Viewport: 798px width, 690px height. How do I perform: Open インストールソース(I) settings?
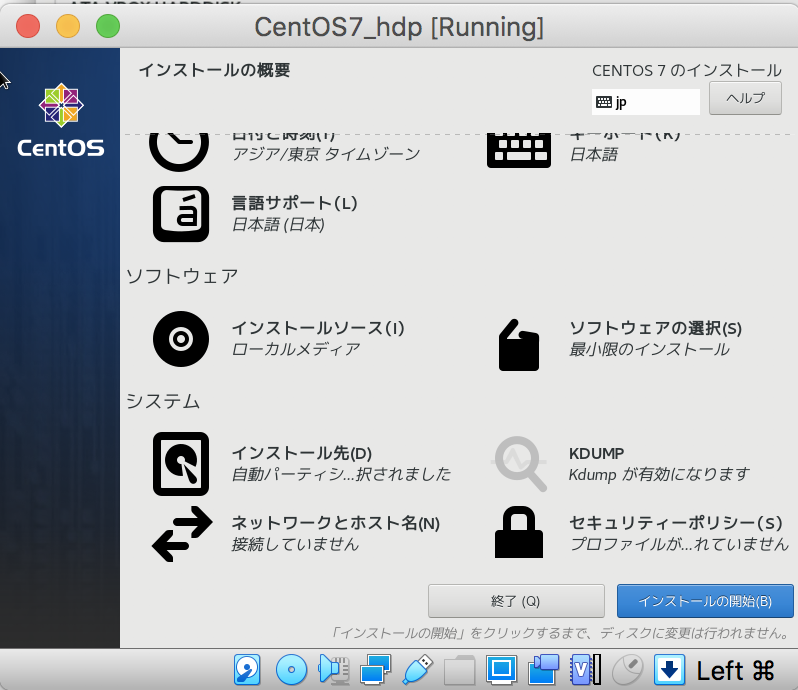pos(318,328)
